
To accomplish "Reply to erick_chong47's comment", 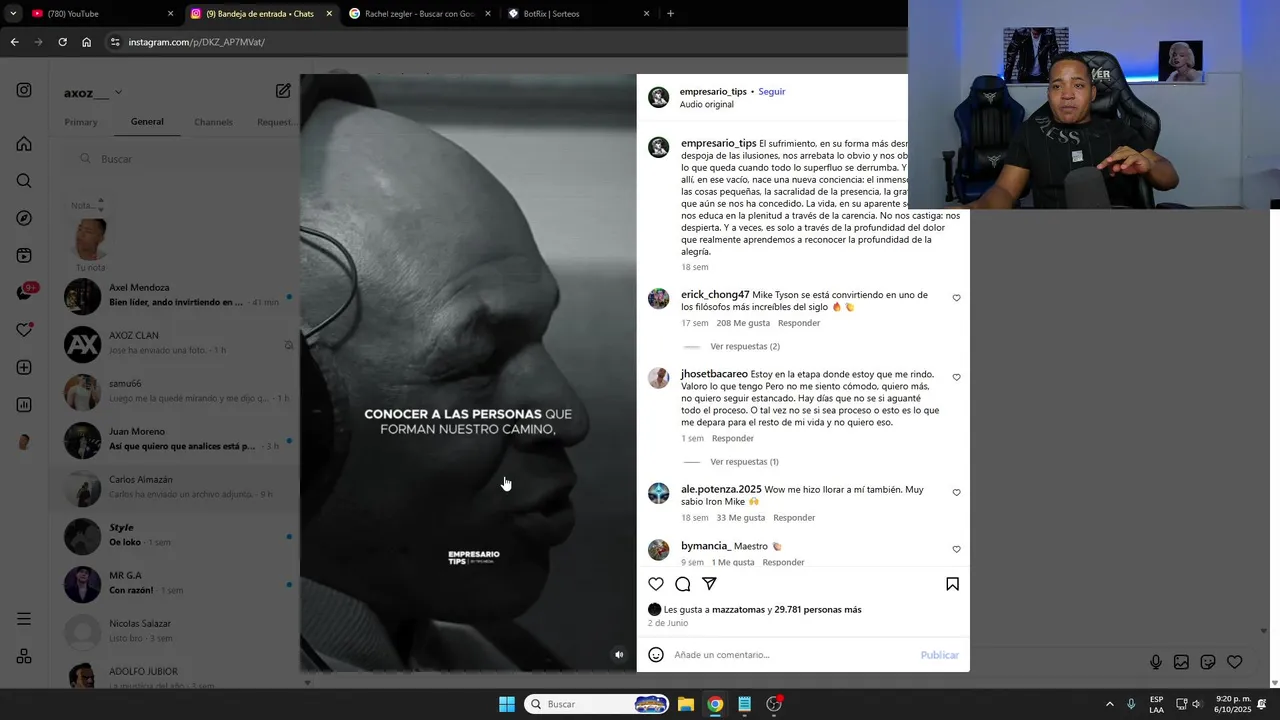I will coord(799,323).
